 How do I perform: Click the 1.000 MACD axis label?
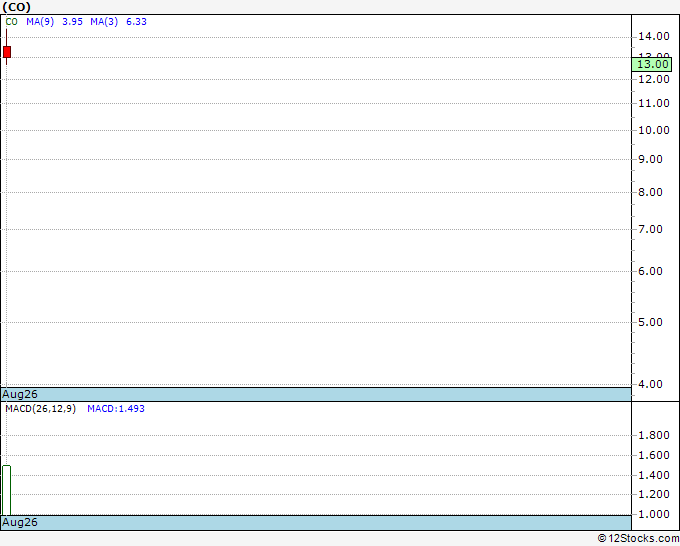point(654,514)
